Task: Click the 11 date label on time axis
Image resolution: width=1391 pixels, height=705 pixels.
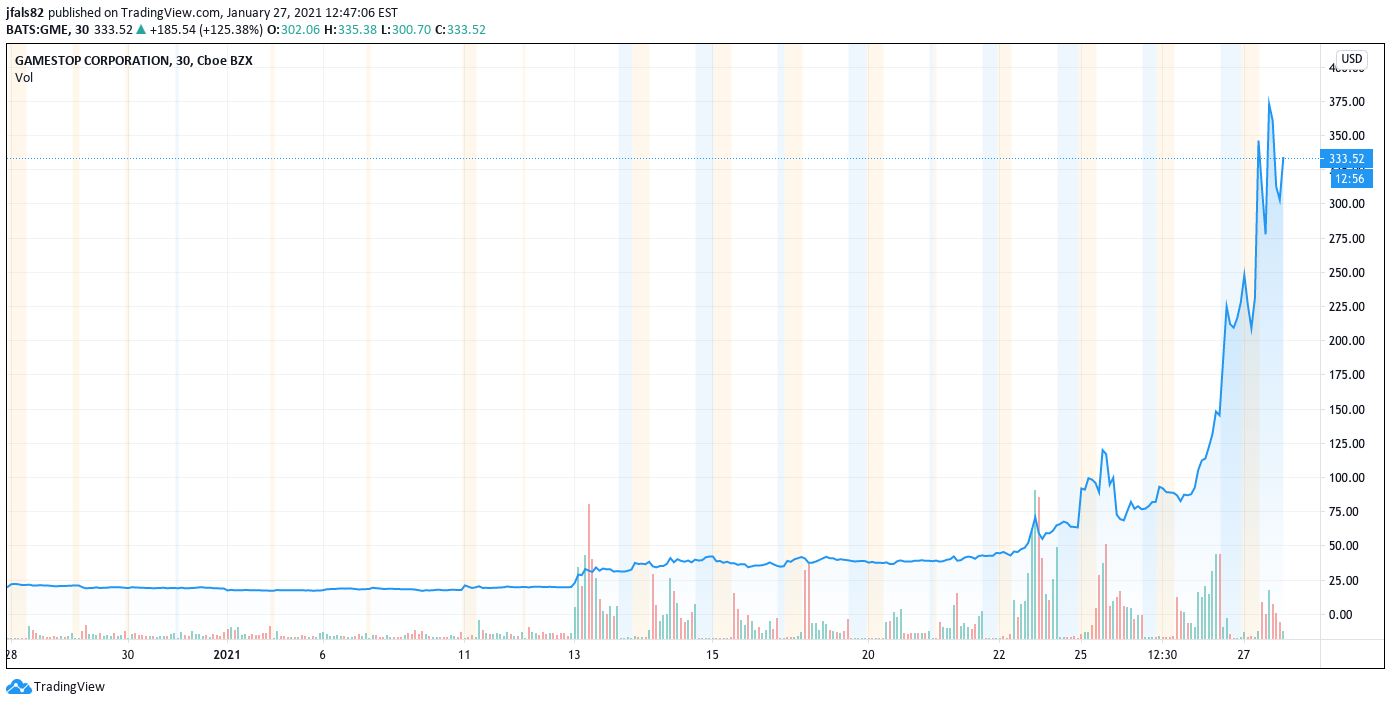Action: pos(464,655)
